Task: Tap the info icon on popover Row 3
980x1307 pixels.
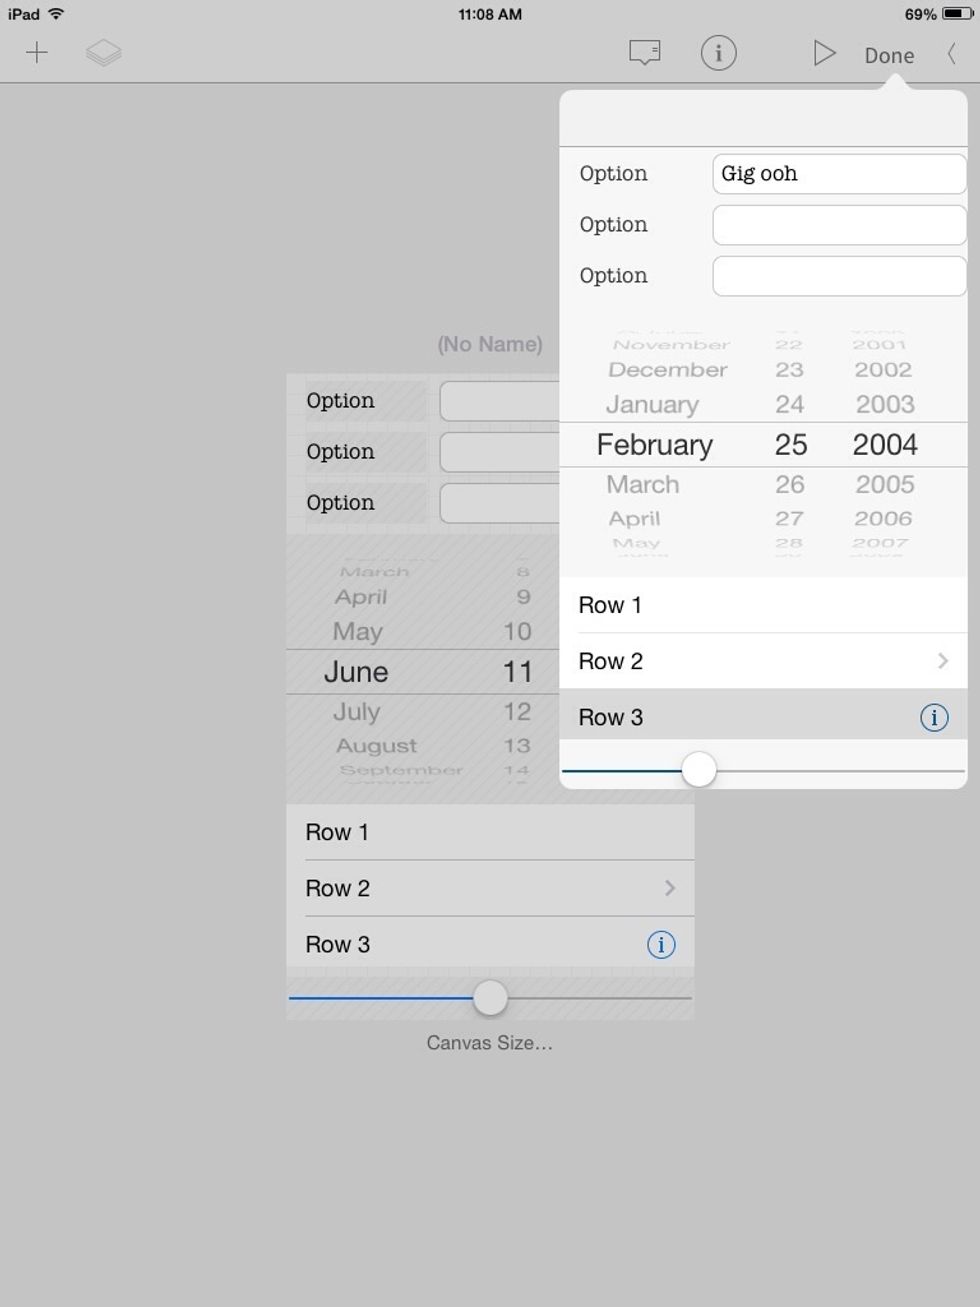Action: pyautogui.click(x=933, y=717)
